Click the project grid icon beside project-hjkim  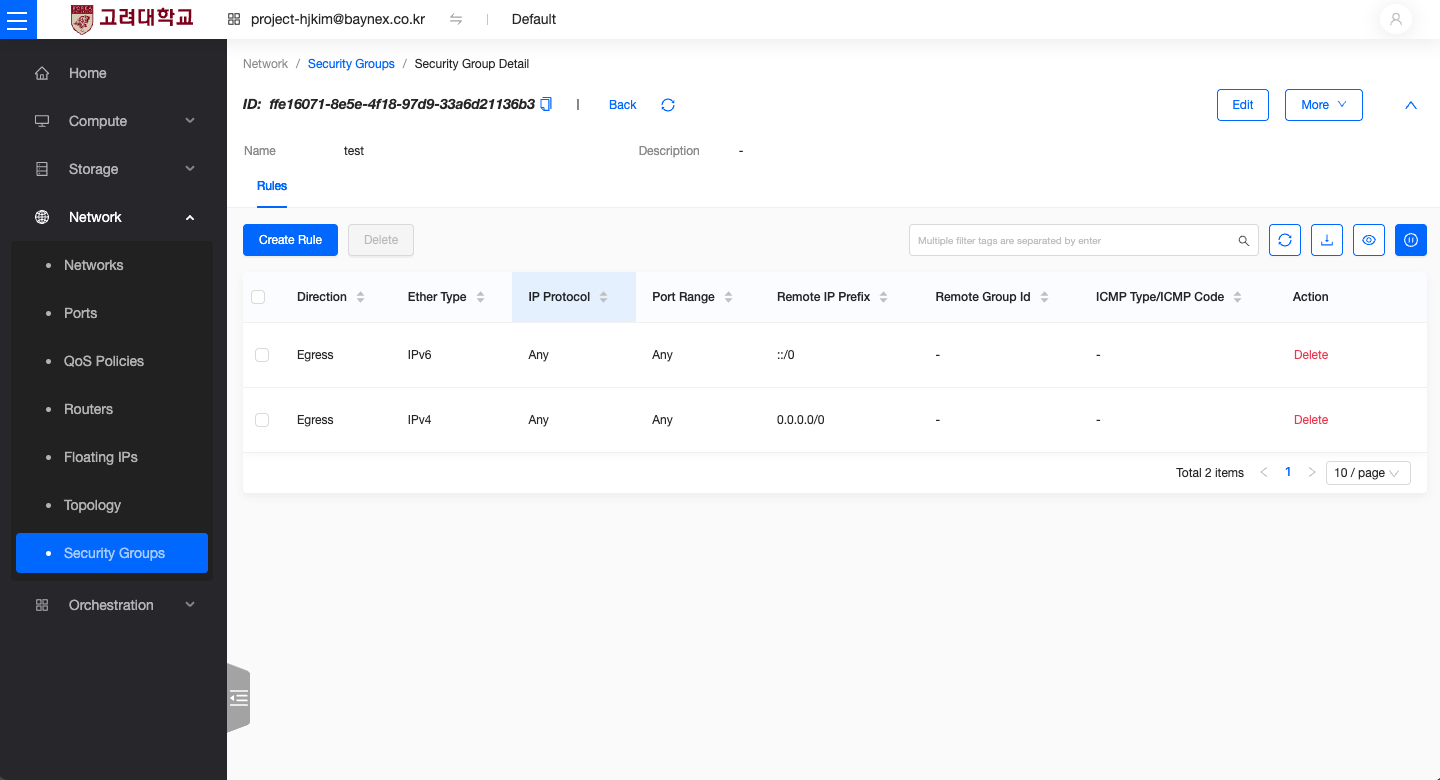pos(234,19)
